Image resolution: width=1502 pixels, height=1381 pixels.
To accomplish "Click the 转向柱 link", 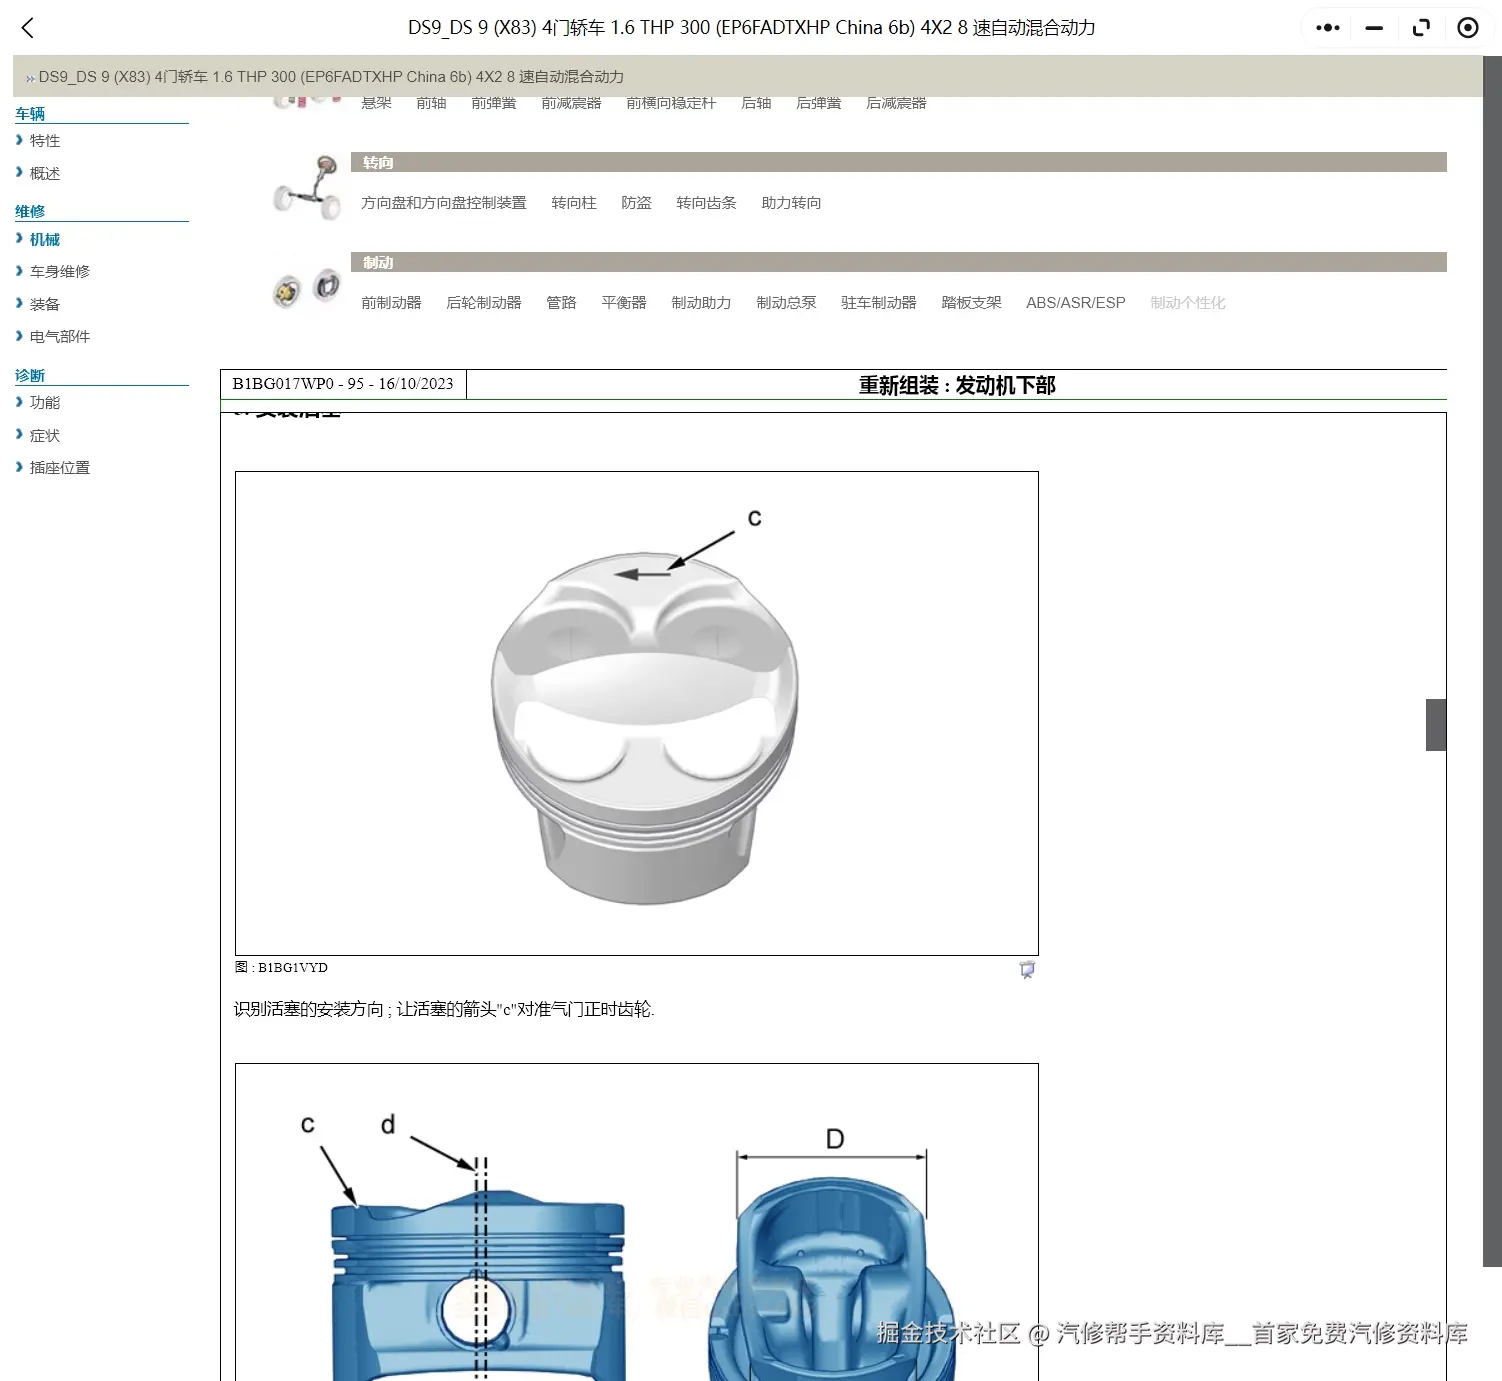I will (573, 202).
